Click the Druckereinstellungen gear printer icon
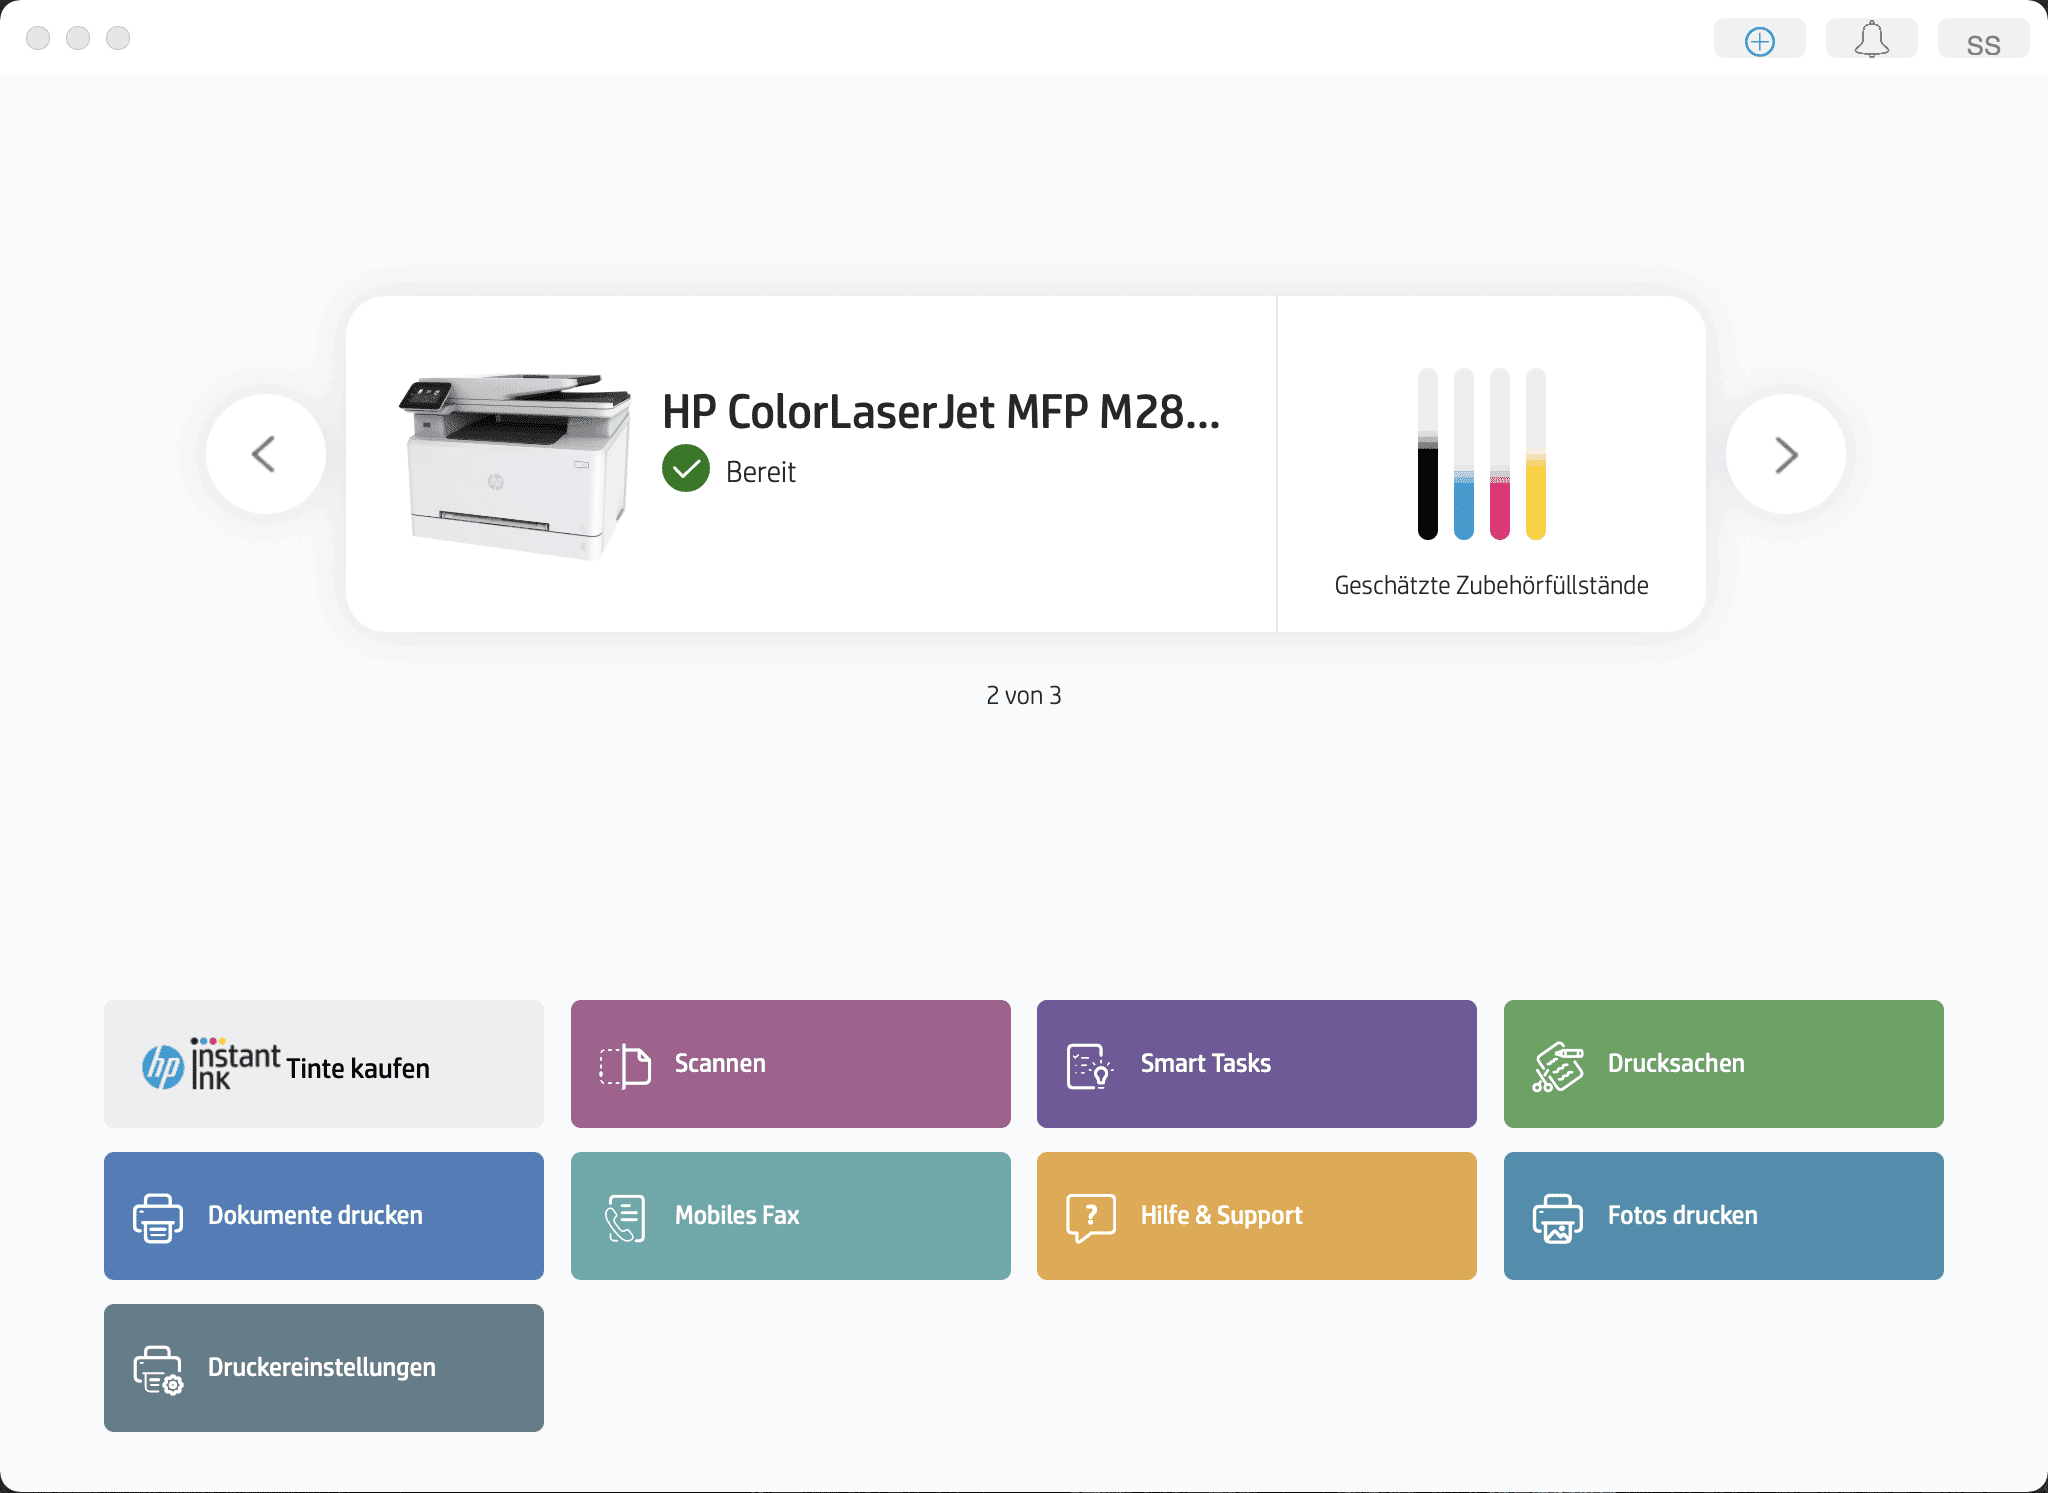Image resolution: width=2048 pixels, height=1493 pixels. (x=158, y=1370)
